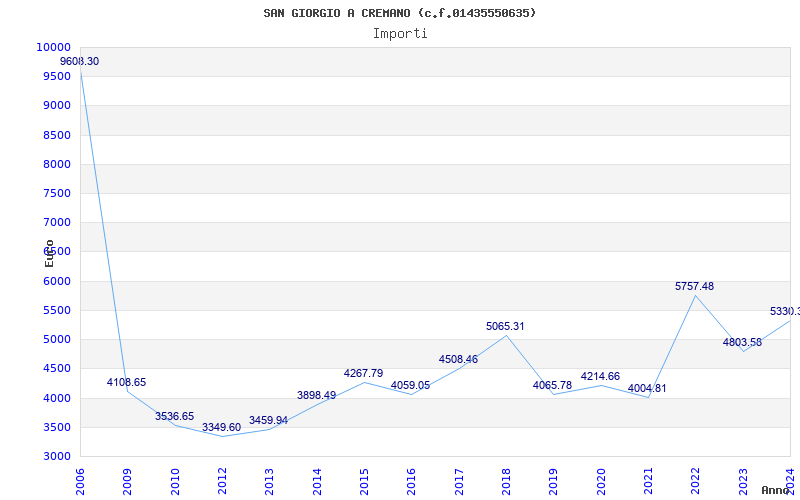This screenshot has width=800, height=500.
Task: Click the 4508.46 data label
Action: (458, 359)
